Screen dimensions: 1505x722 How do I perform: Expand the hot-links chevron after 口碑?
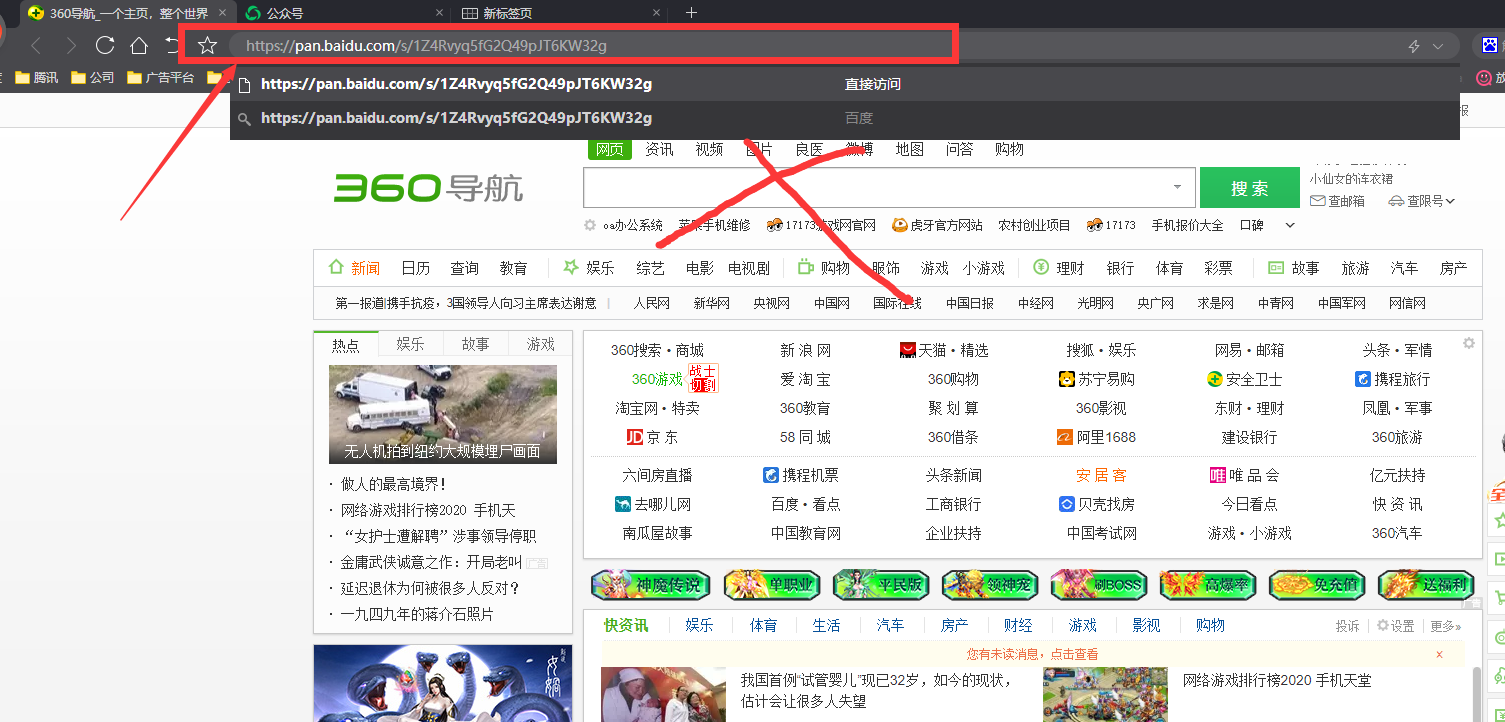click(x=1290, y=226)
